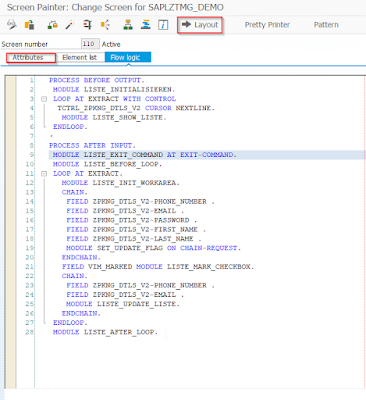The width and height of the screenshot is (366, 400).
Task: Click line MODULE LISTE_EXIT_COMMAND AT EXIT-COMMAND
Action: [x=144, y=155]
